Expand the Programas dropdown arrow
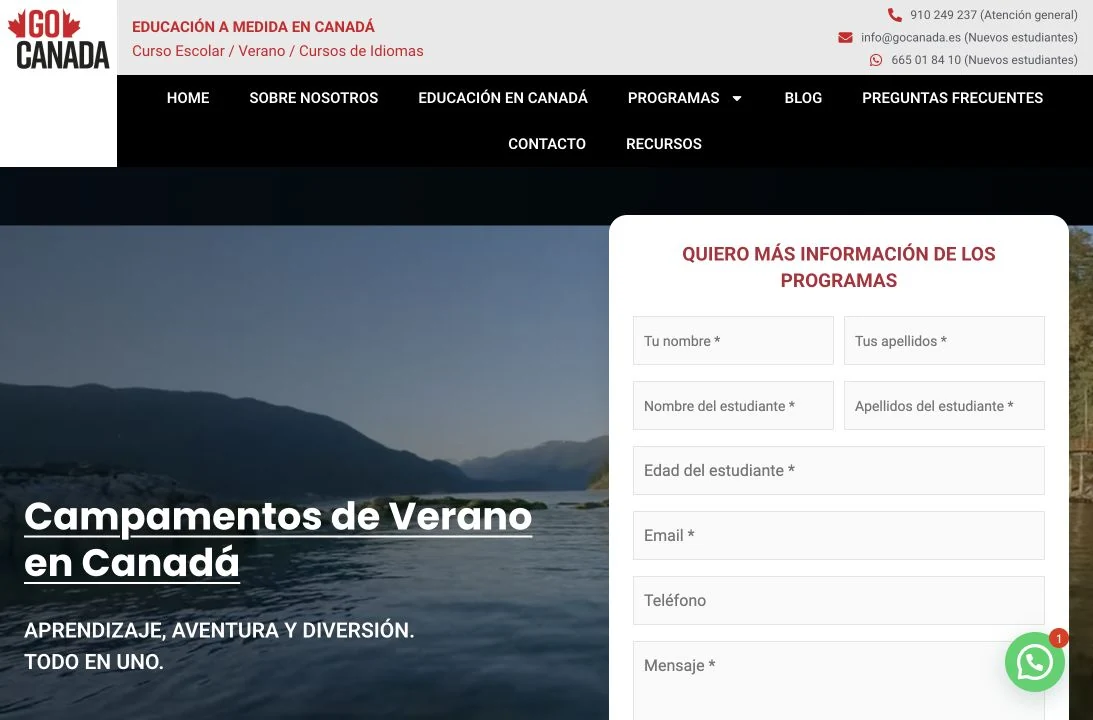 (x=737, y=98)
